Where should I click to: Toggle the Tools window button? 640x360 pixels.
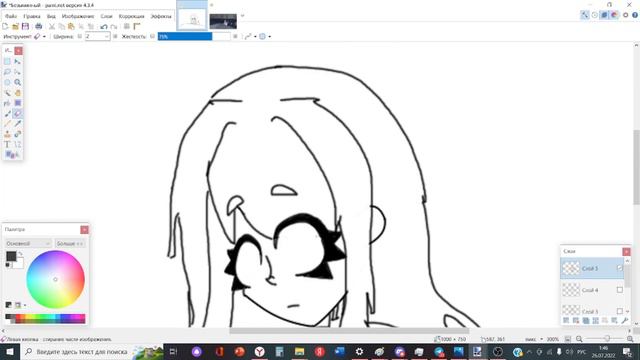(585, 15)
